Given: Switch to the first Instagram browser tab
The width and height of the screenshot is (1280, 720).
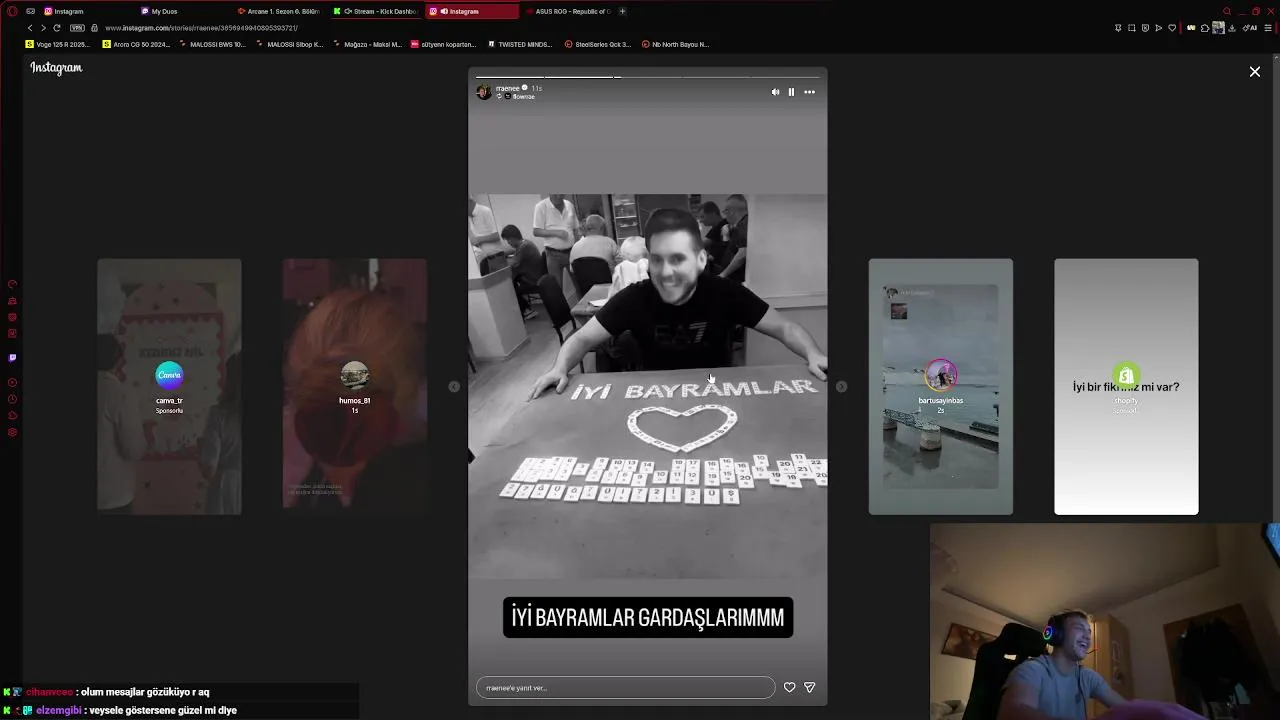Looking at the screenshot, I should pyautogui.click(x=85, y=11).
